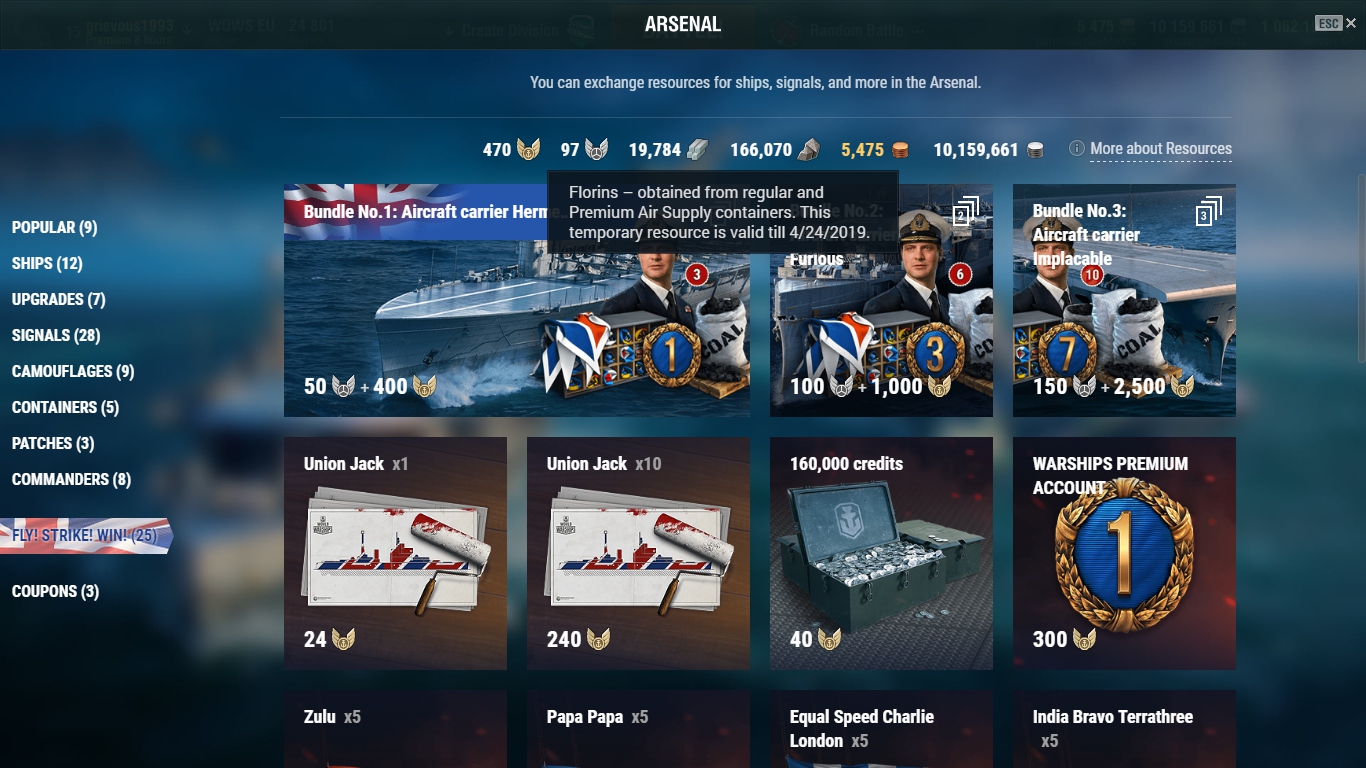
Task: Open the SHIPS (12) category
Action: [47, 264]
